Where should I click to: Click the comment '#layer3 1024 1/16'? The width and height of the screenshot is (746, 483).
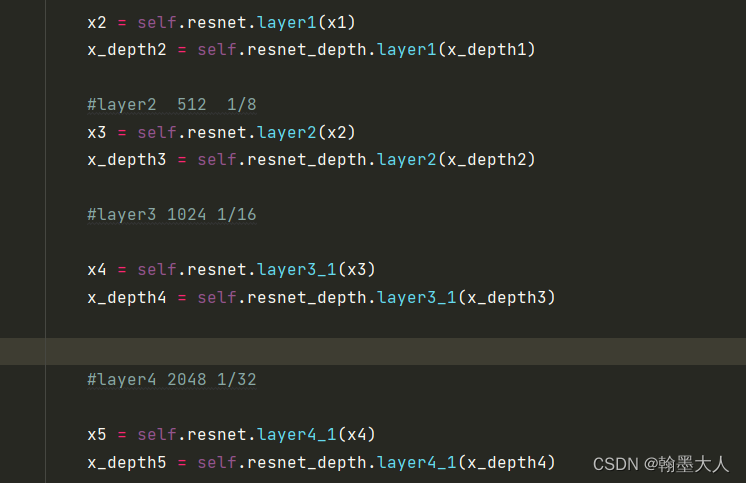pyautogui.click(x=172, y=215)
